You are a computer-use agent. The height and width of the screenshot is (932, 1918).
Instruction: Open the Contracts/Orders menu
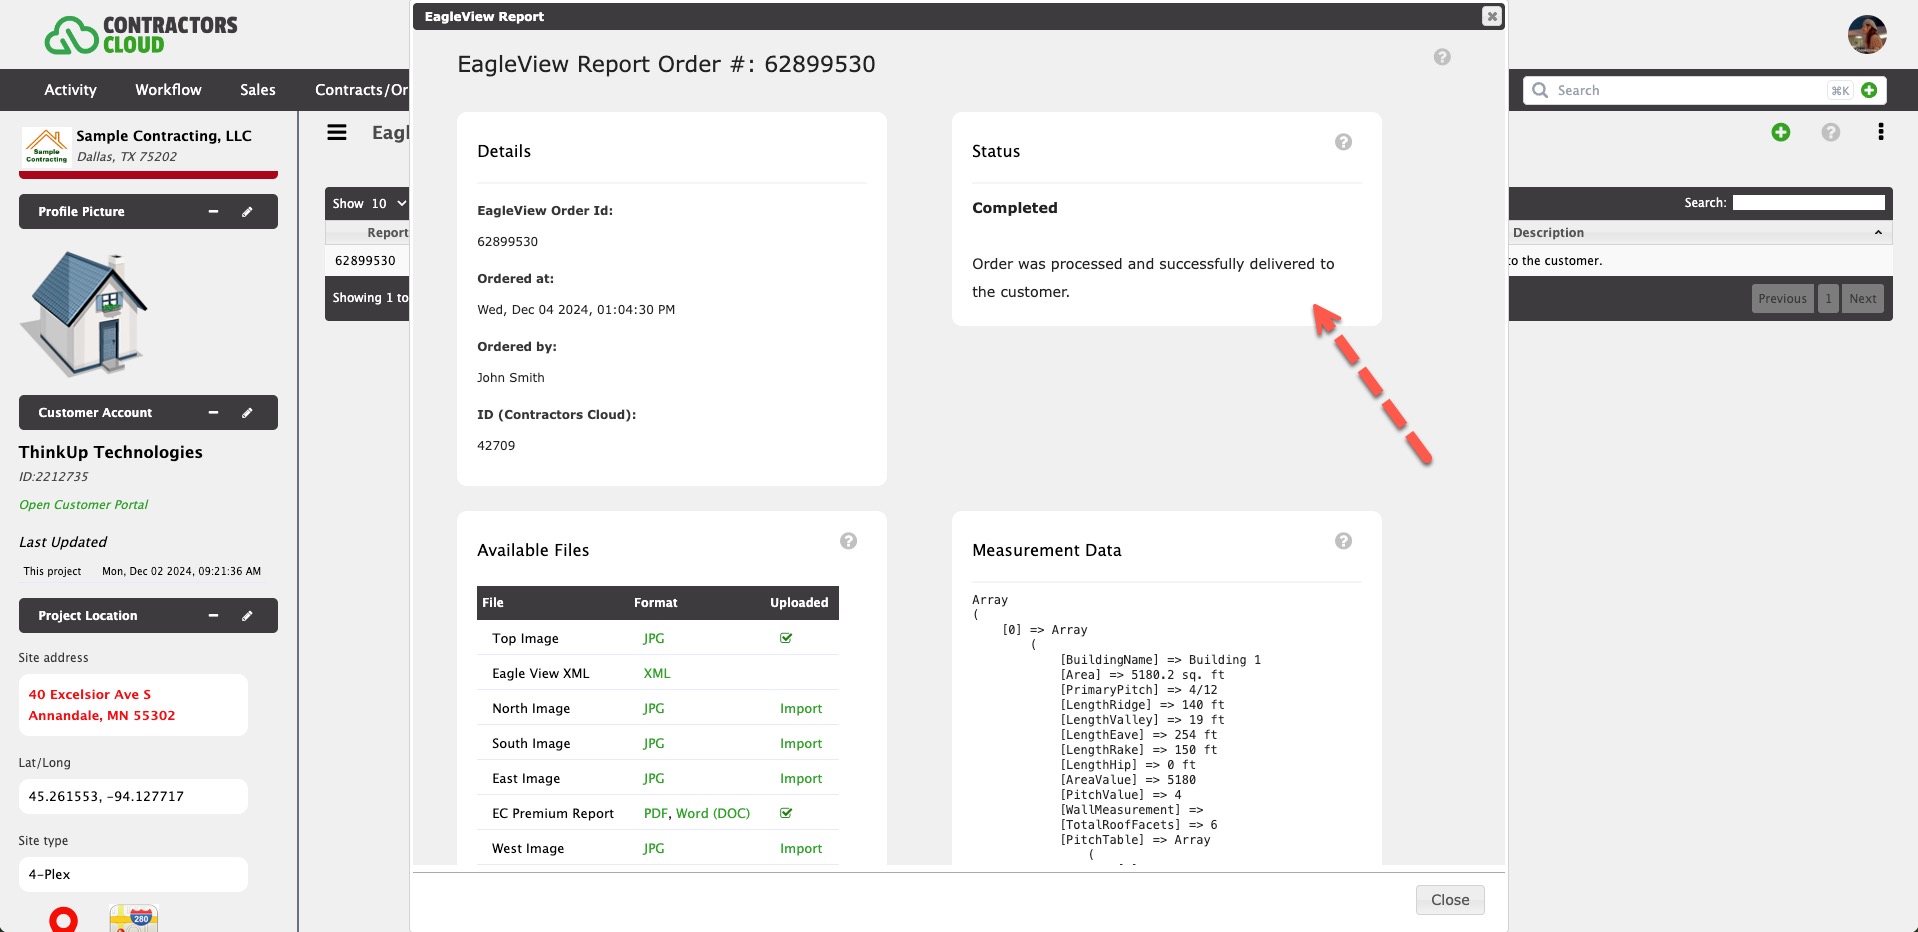coord(361,90)
